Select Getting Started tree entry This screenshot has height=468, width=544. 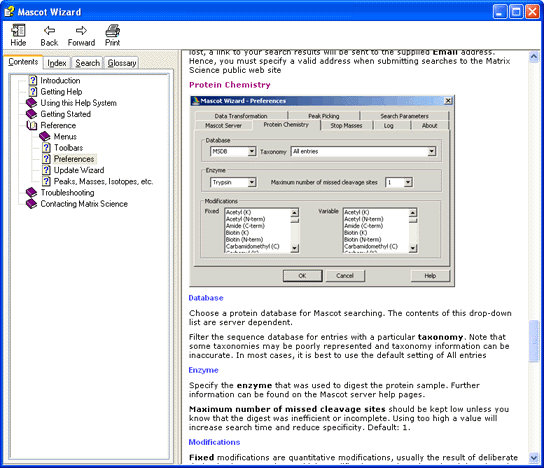click(x=66, y=114)
